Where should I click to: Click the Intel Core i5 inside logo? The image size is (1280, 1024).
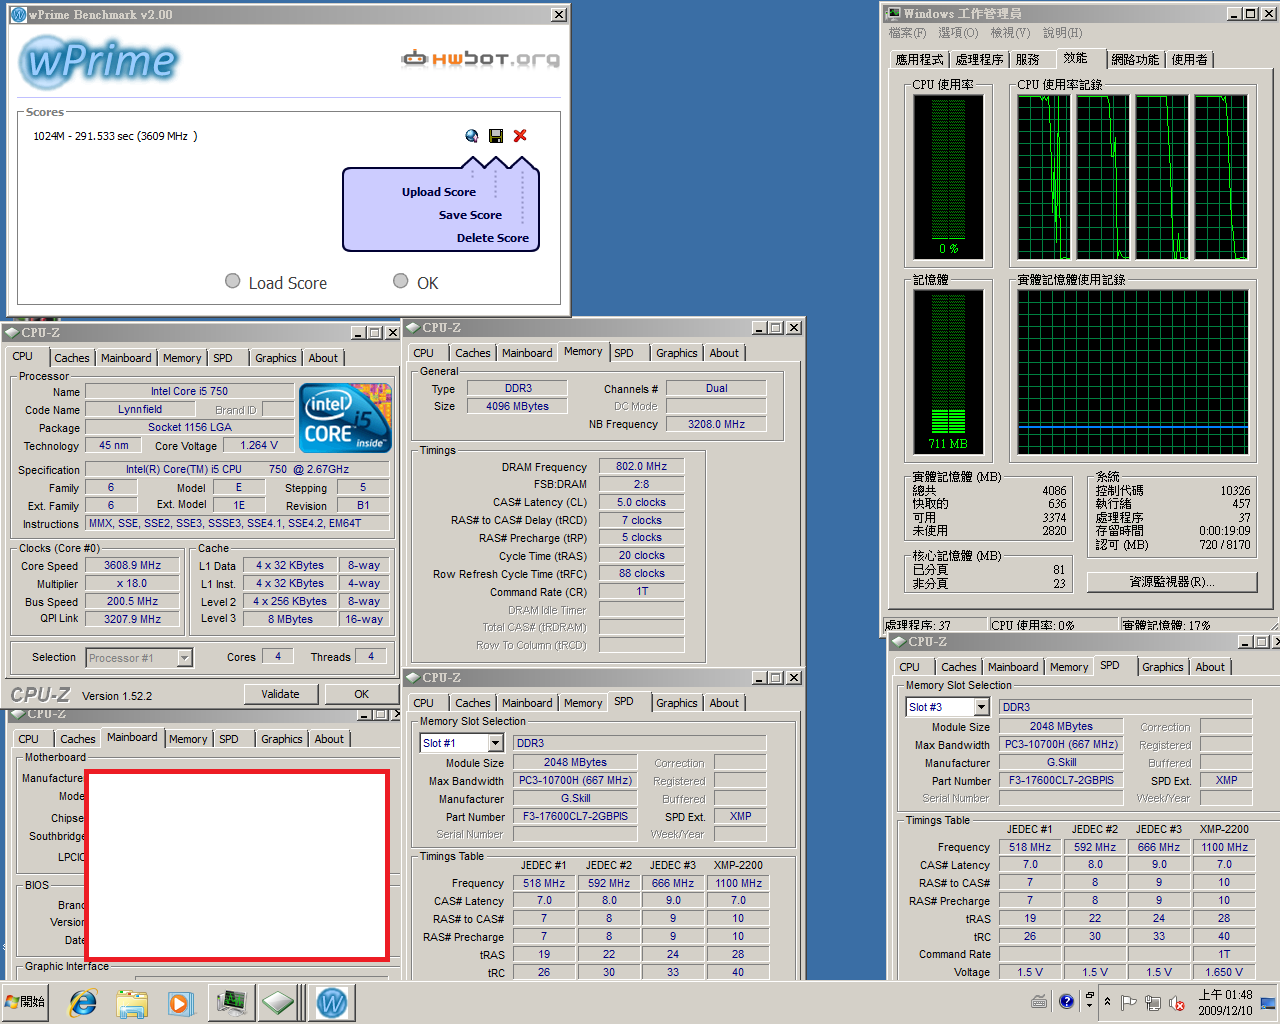pyautogui.click(x=346, y=418)
